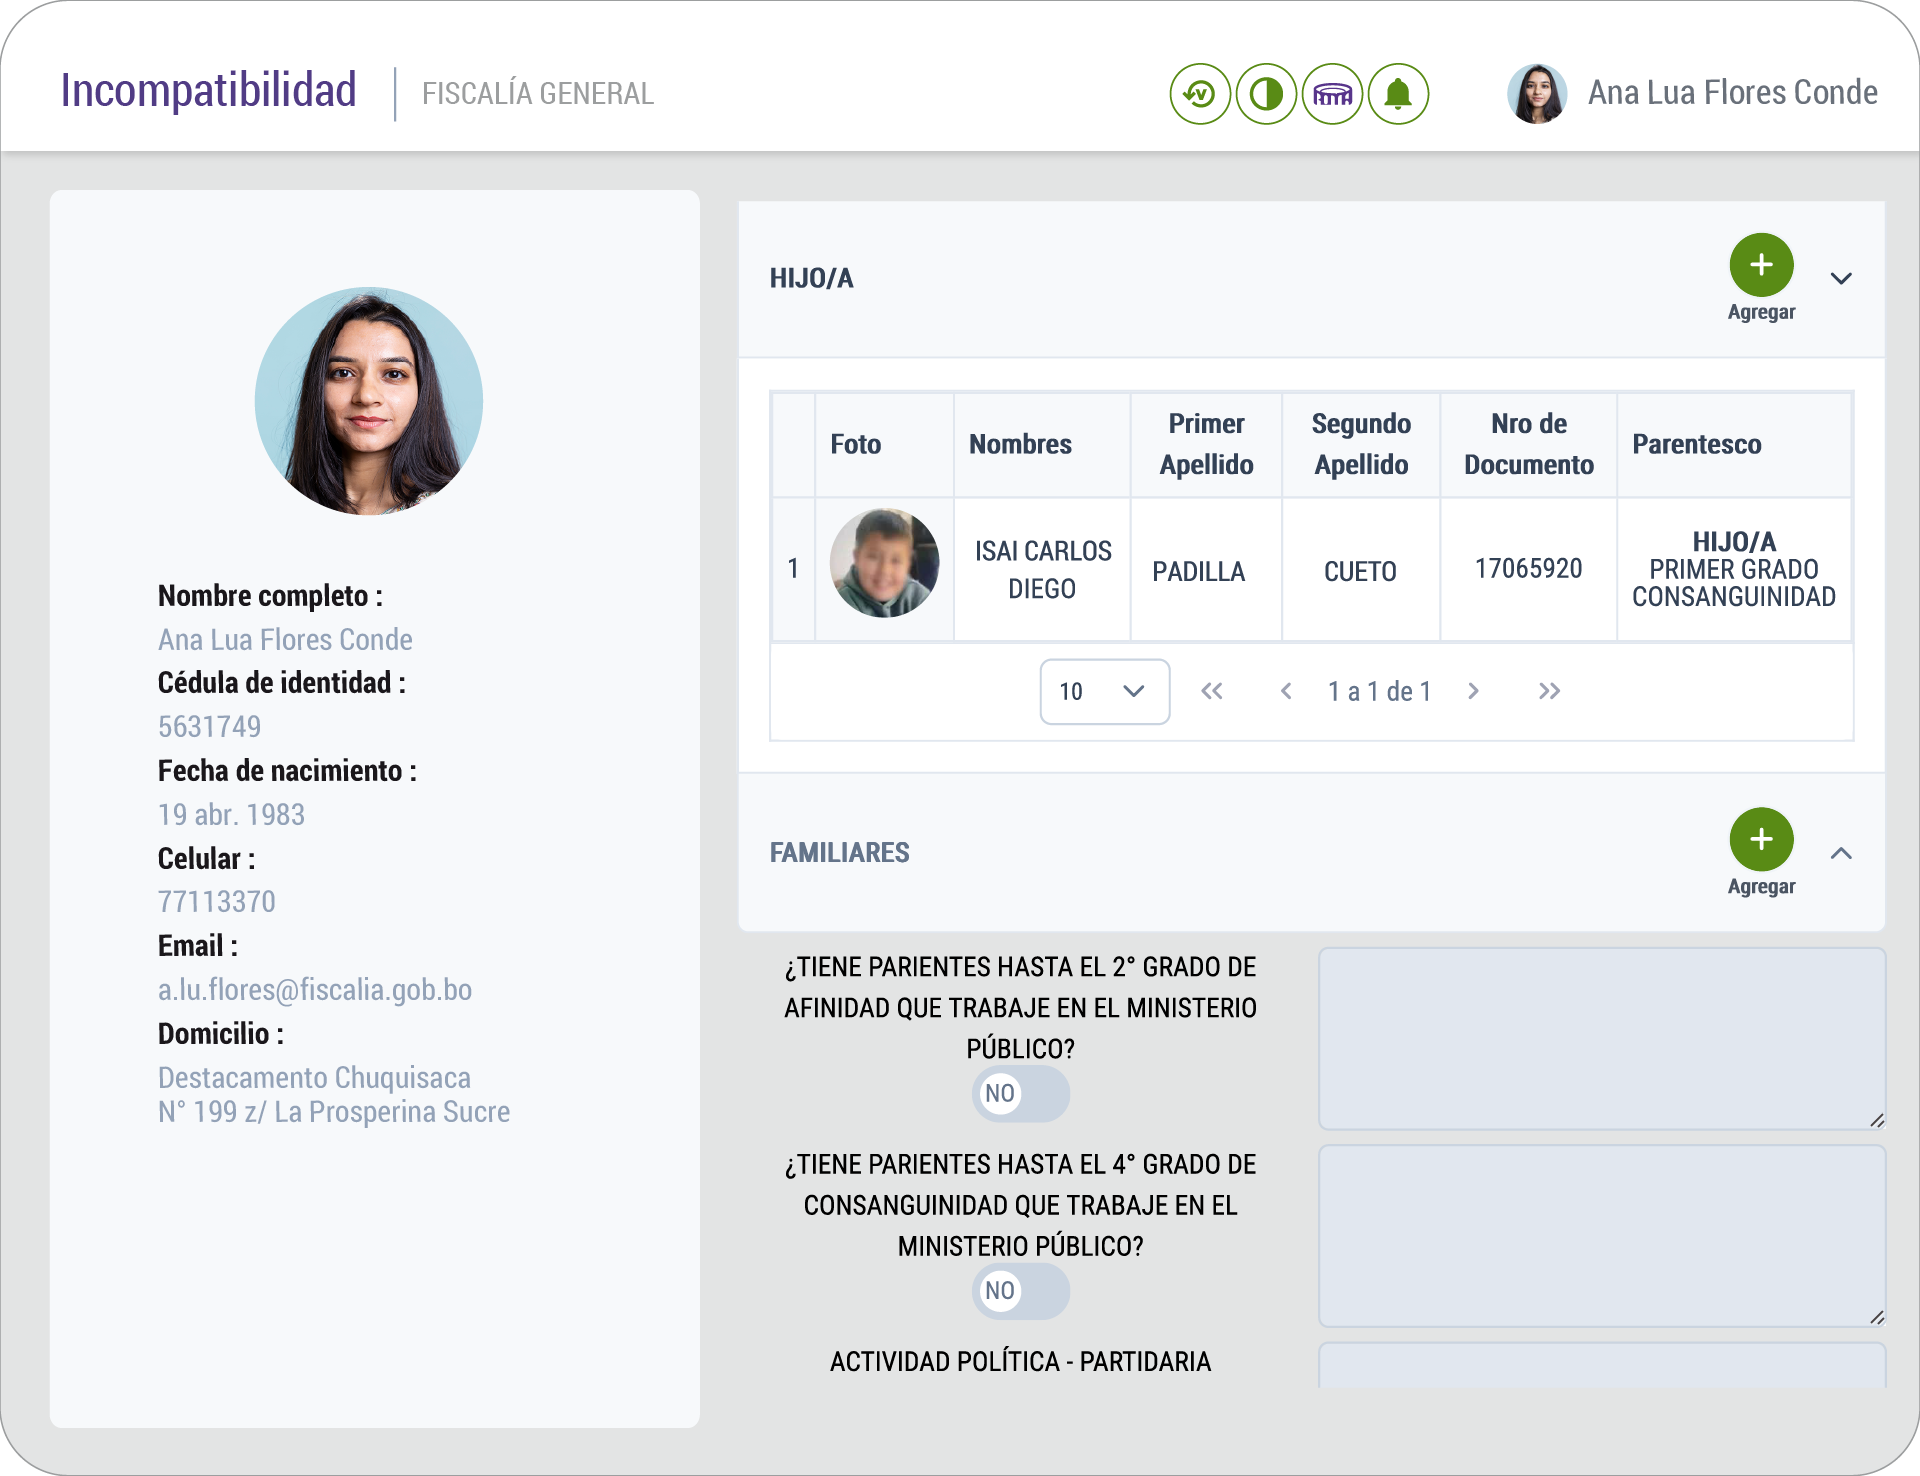The width and height of the screenshot is (1920, 1476).
Task: Collapse the FAMILIARES section chevron
Action: point(1841,853)
